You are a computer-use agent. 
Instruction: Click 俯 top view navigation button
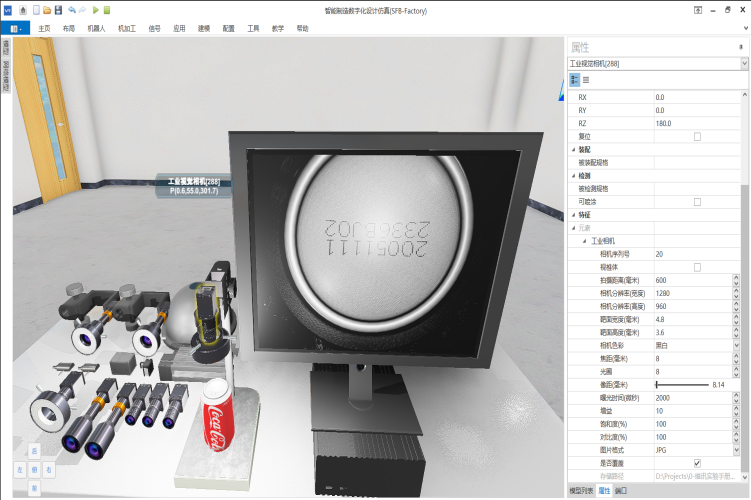(34, 470)
